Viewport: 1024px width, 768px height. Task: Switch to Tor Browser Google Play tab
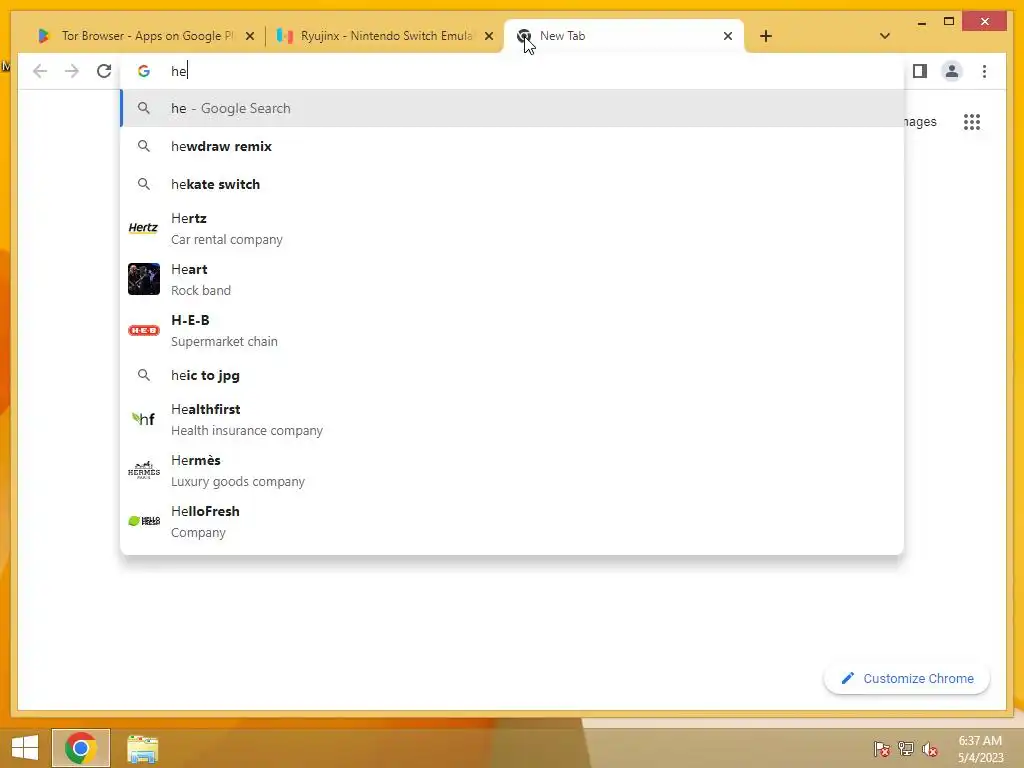pyautogui.click(x=146, y=36)
